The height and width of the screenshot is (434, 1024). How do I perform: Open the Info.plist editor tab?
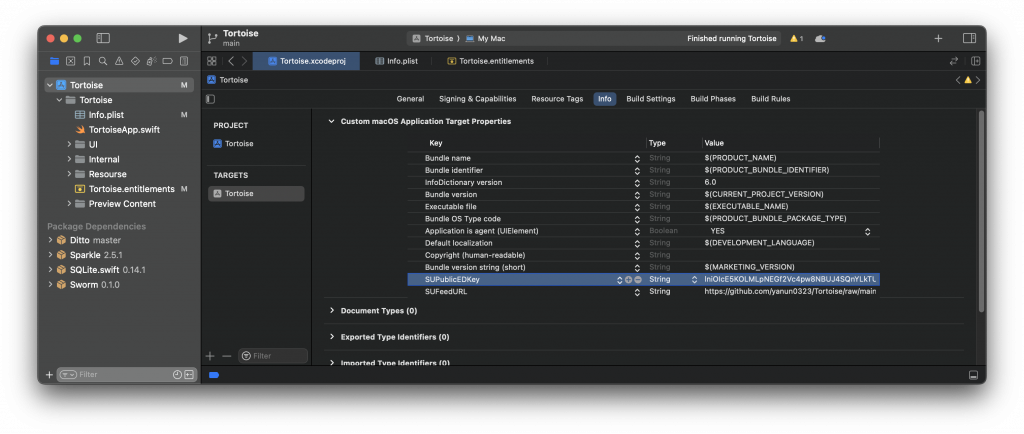click(x=401, y=61)
